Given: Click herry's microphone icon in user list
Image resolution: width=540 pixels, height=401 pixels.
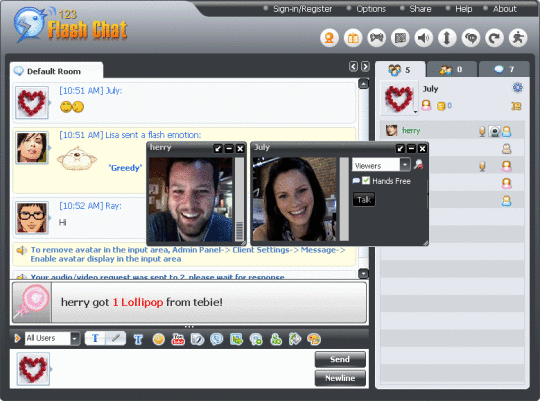Looking at the screenshot, I should [482, 131].
